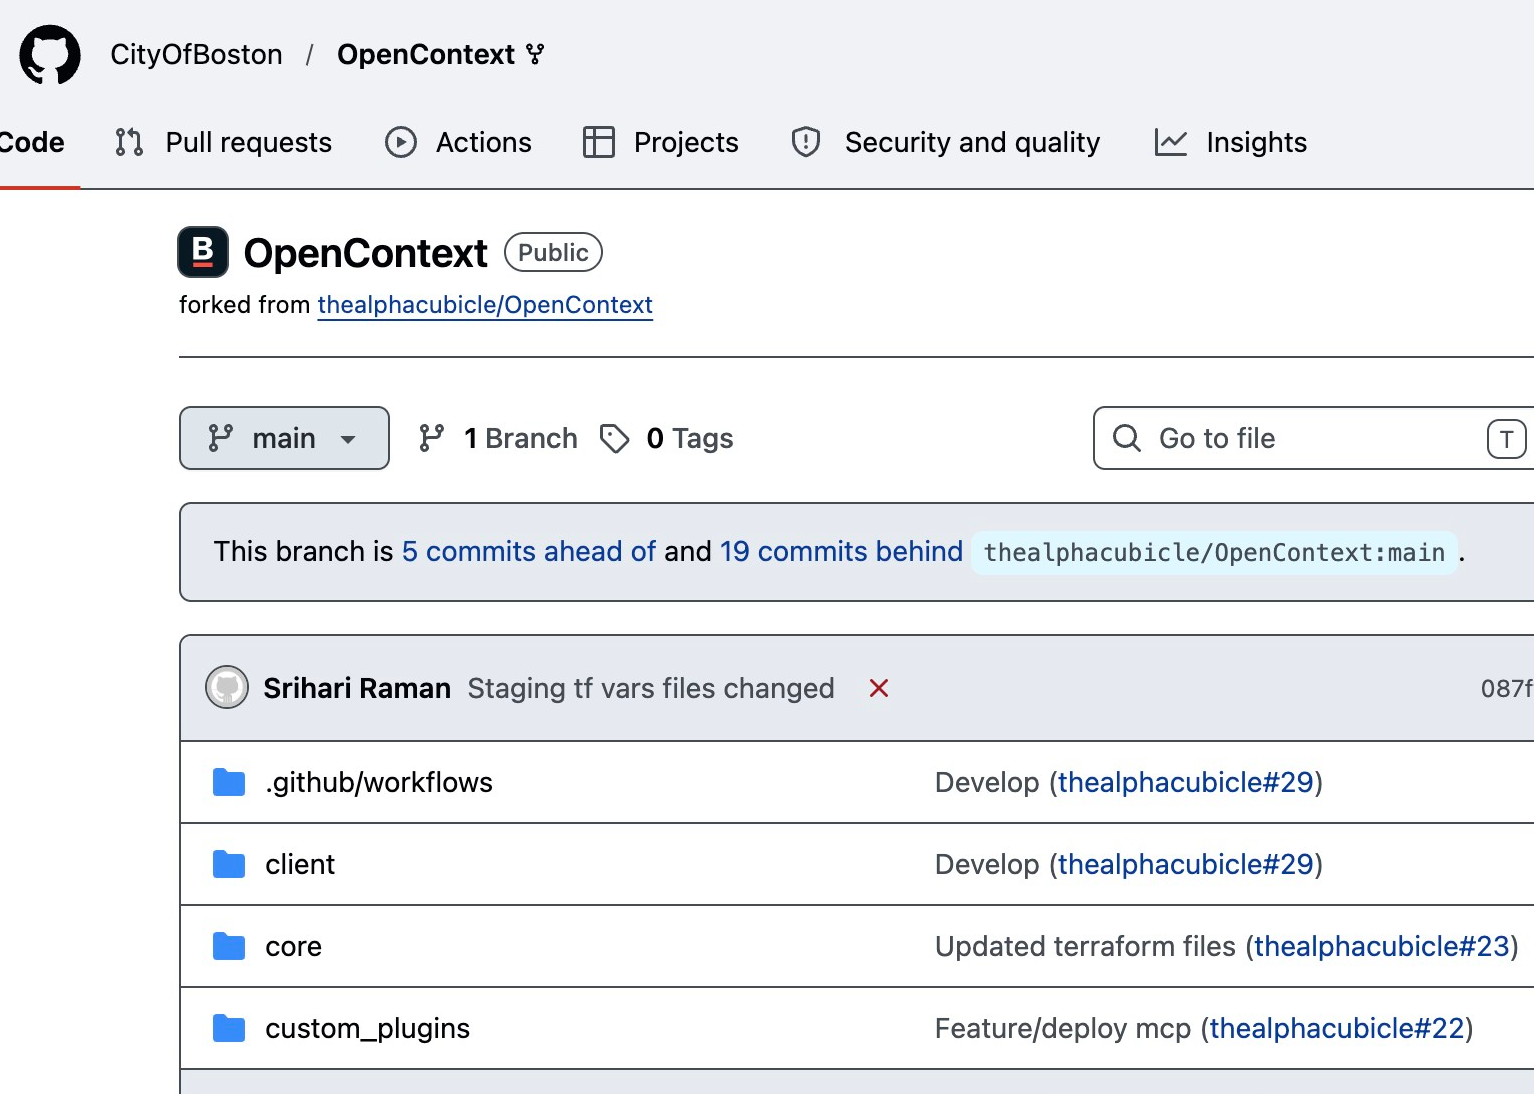Click the Security shield icon
Screen dimensions: 1534x1094
click(x=806, y=142)
